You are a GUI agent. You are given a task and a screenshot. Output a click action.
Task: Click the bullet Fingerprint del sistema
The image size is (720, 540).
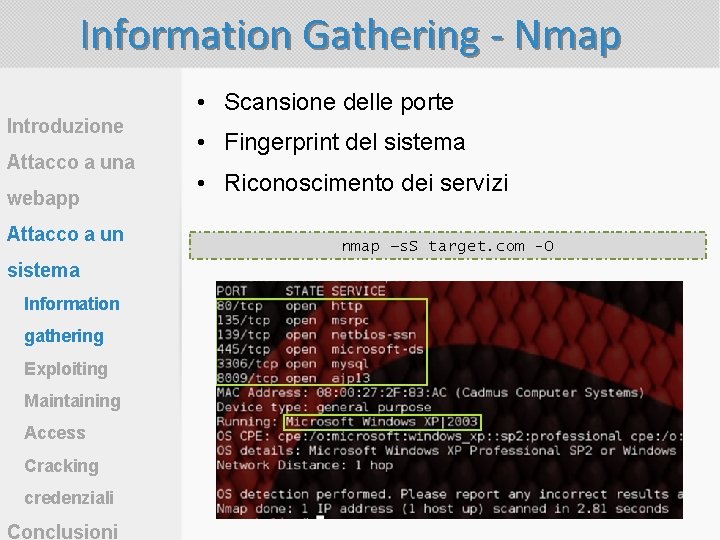344,142
